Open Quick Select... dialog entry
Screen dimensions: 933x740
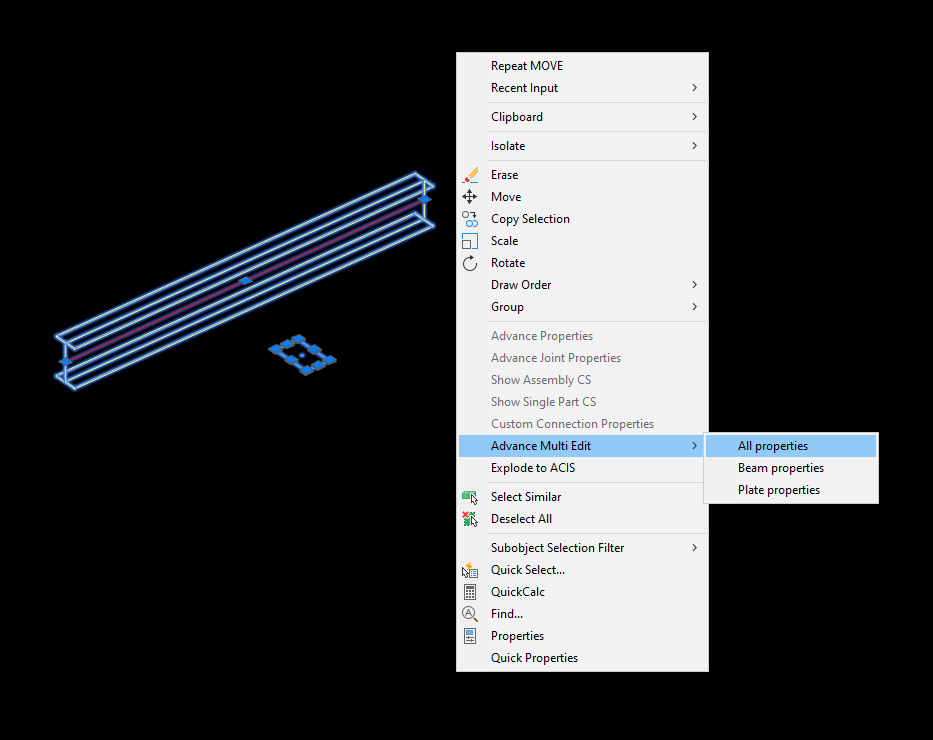(583, 570)
